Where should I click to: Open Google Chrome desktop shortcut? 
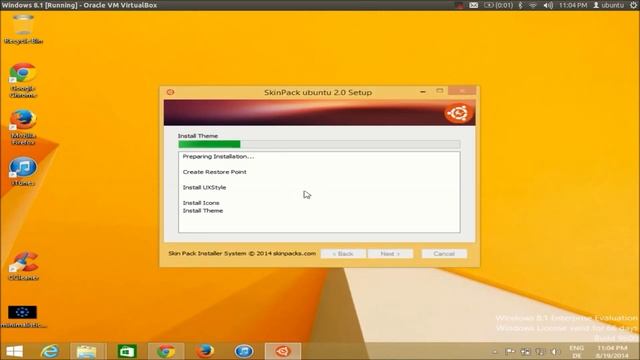point(23,80)
